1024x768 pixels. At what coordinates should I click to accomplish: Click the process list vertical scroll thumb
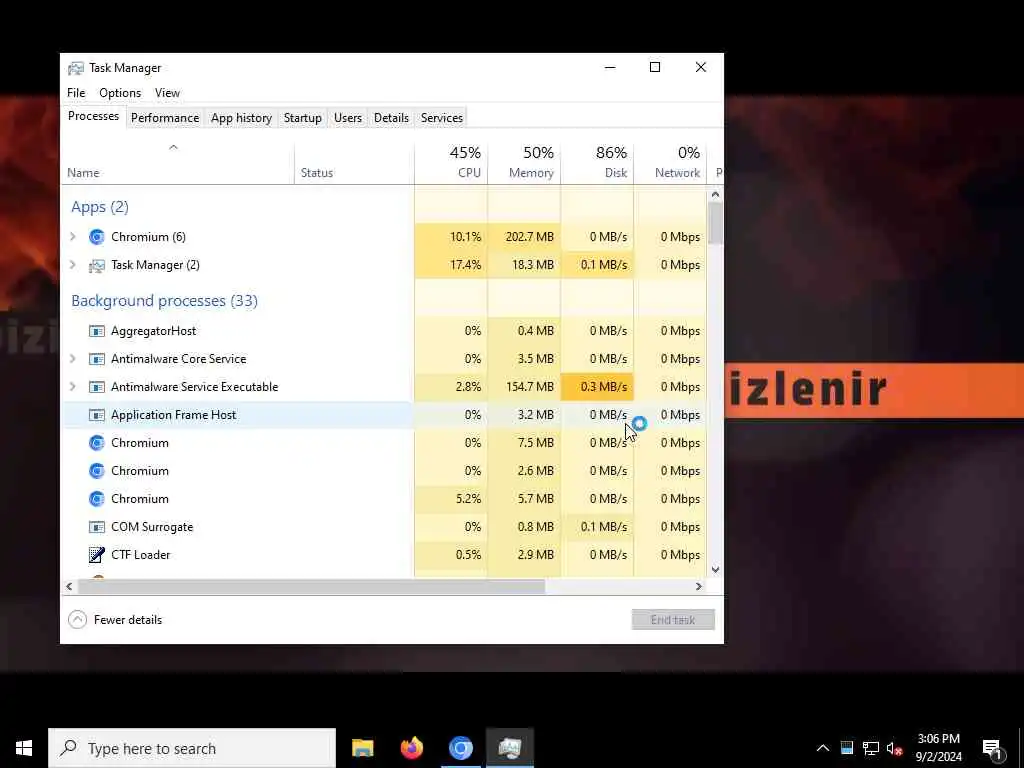click(715, 223)
